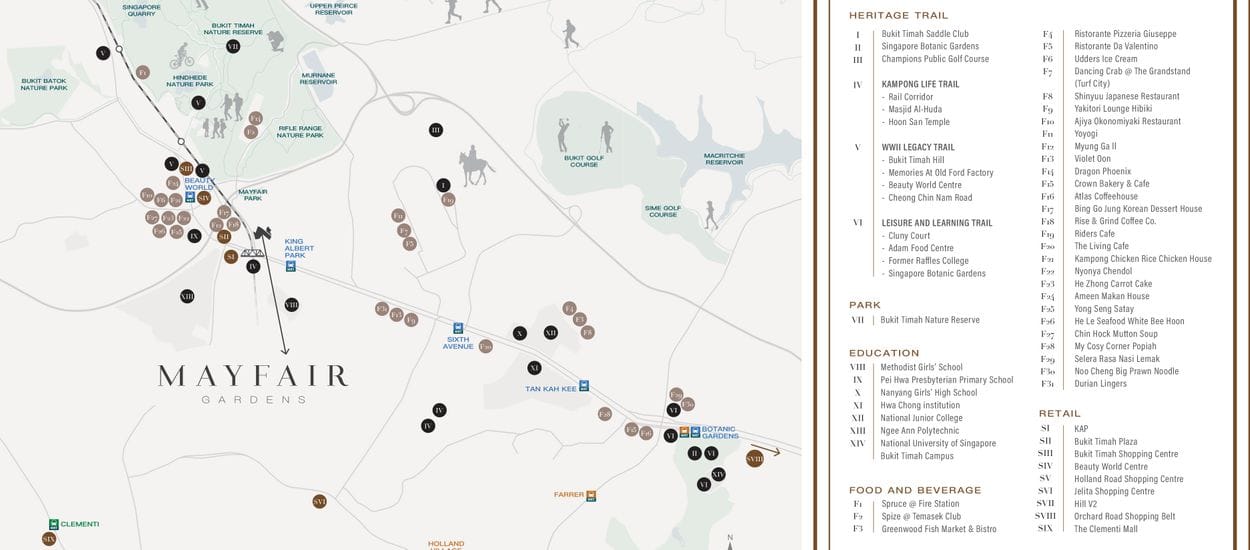Click the SII Bukit Timah Plaza marker
Viewport: 1250px width, 550px height.
(224, 237)
